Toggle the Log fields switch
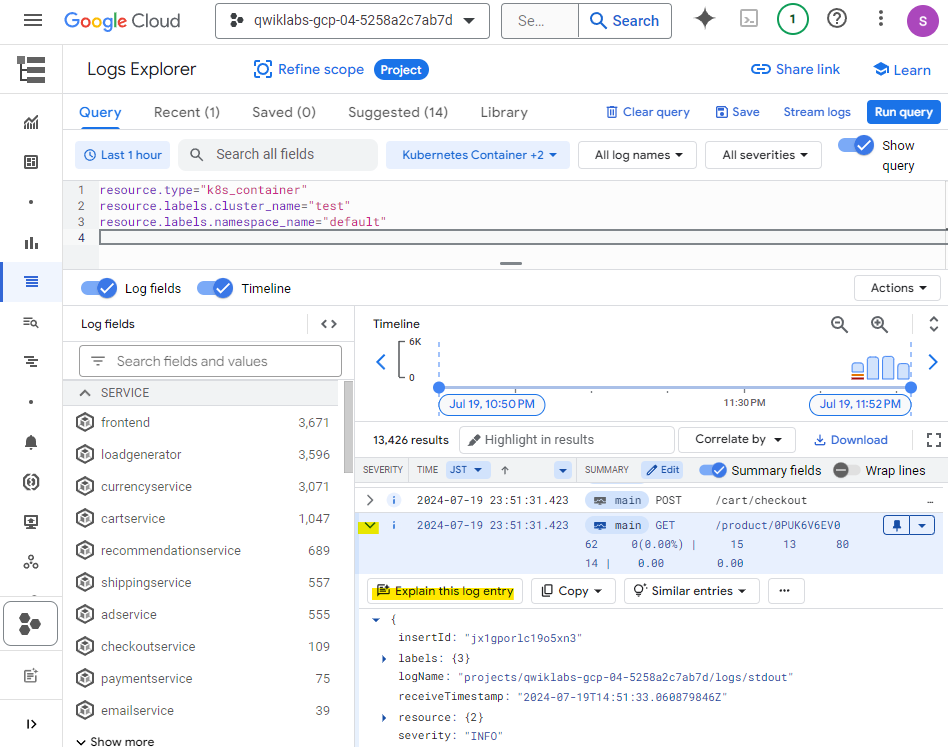The width and height of the screenshot is (948, 747). pos(99,288)
